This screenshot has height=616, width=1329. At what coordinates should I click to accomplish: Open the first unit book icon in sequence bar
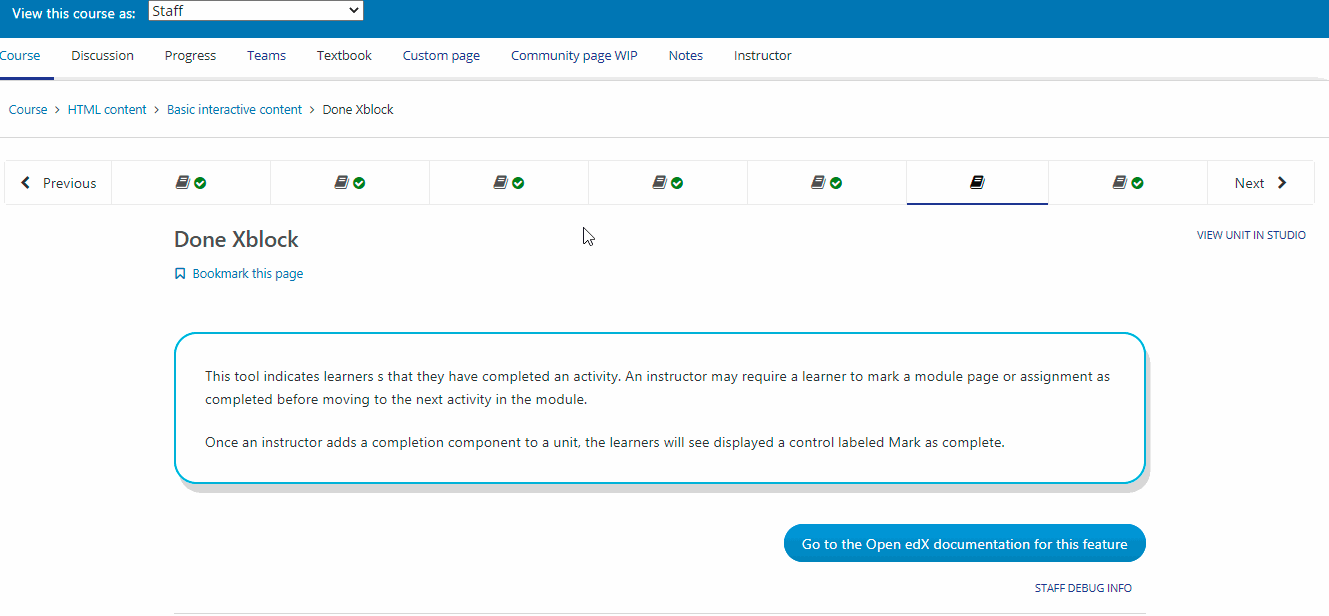[183, 183]
